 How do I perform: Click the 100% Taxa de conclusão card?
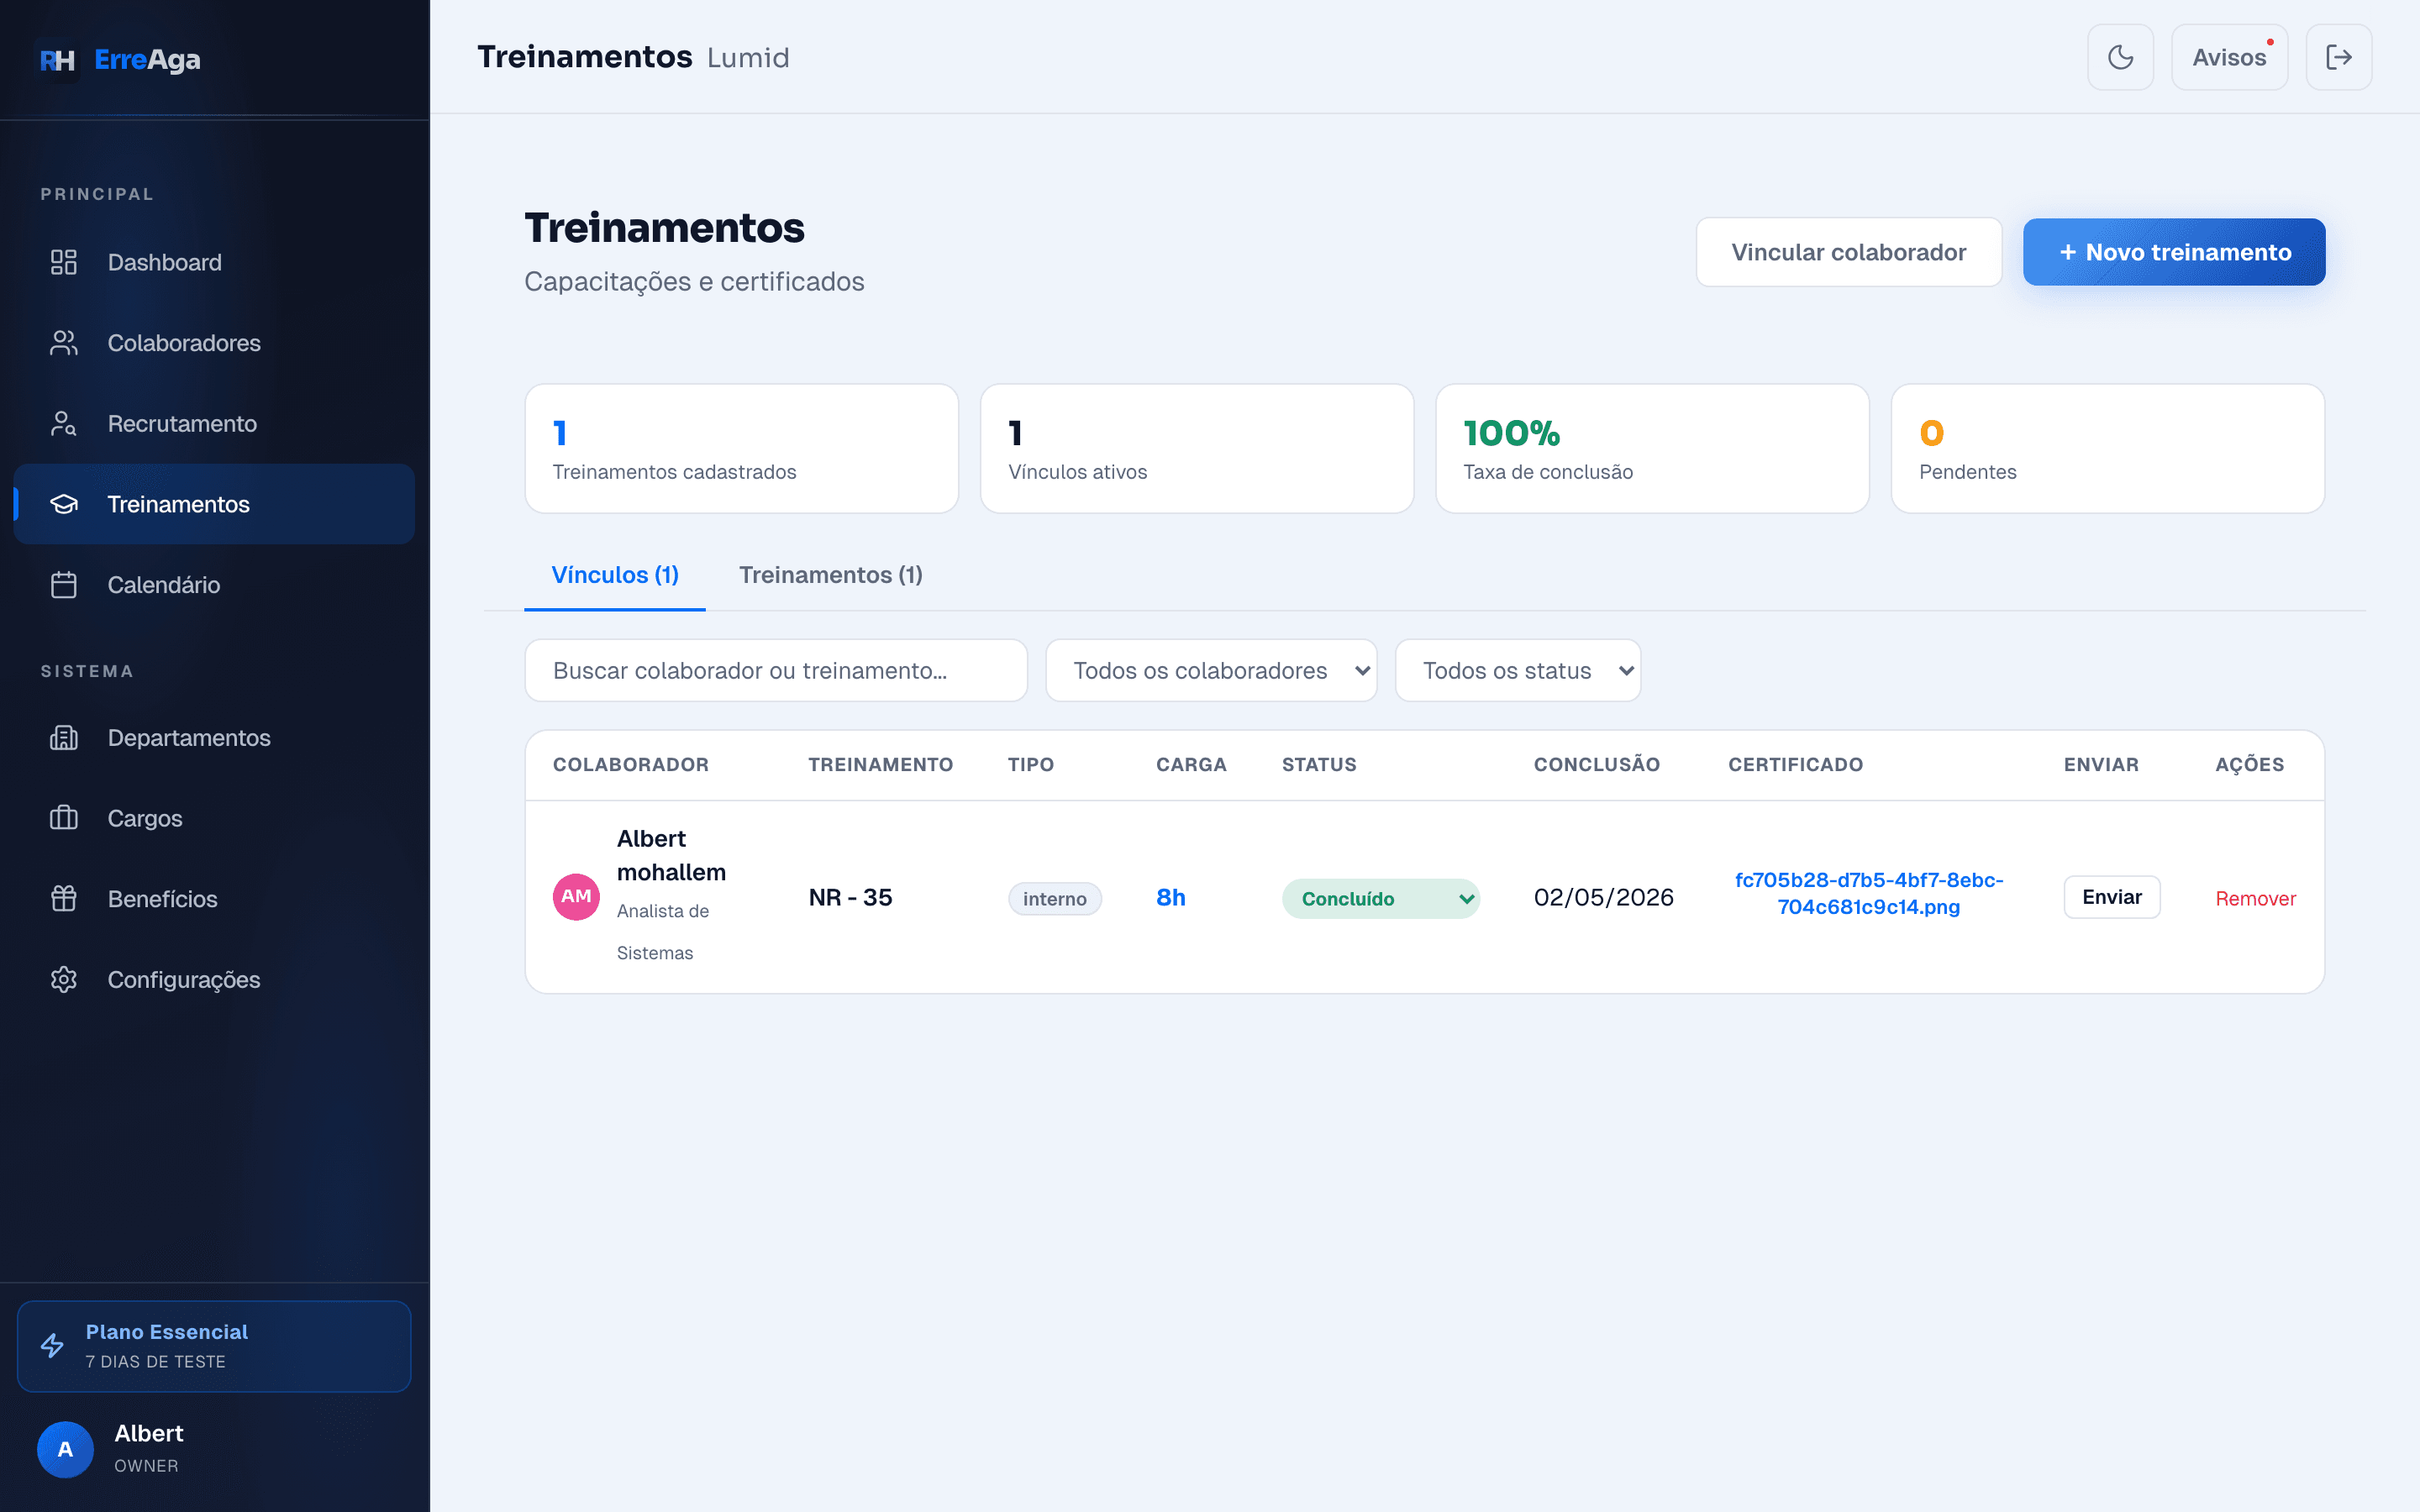1652,449
